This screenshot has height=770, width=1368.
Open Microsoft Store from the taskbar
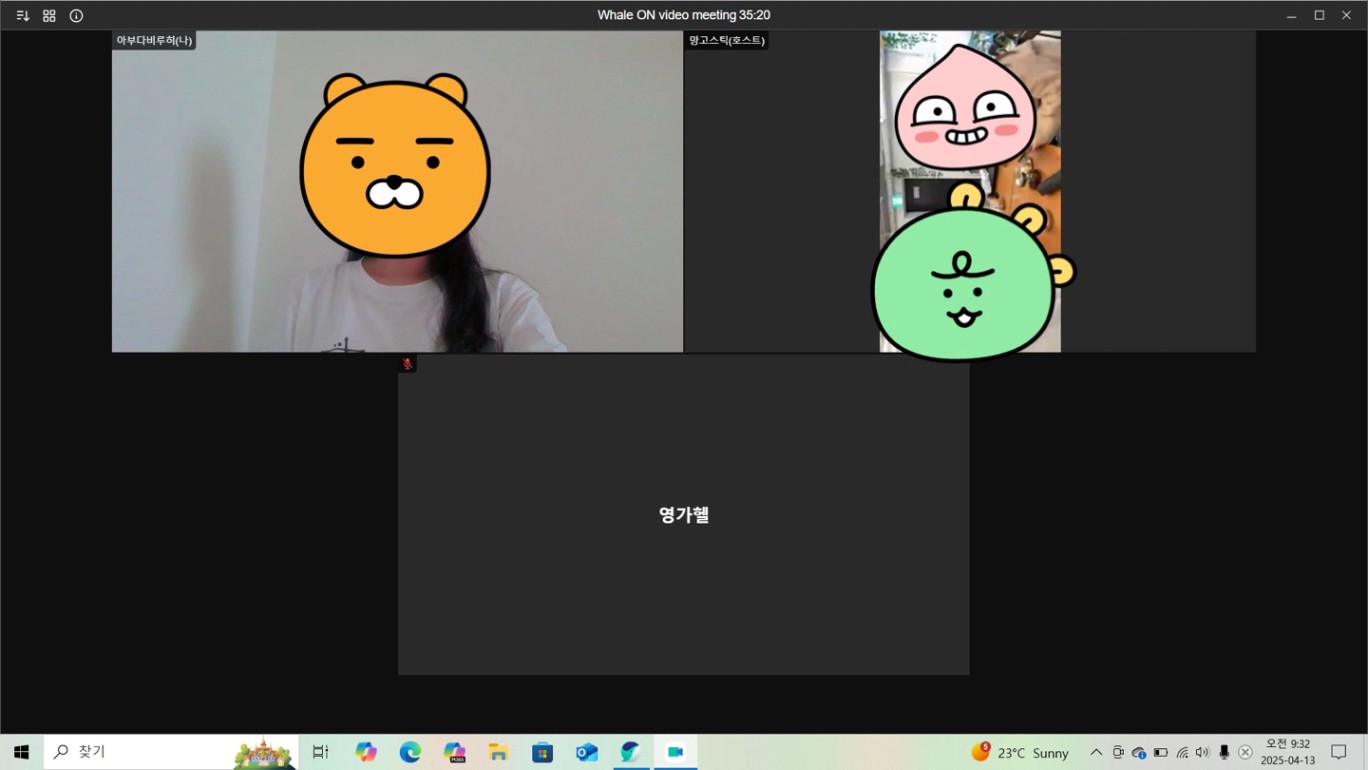pos(542,752)
